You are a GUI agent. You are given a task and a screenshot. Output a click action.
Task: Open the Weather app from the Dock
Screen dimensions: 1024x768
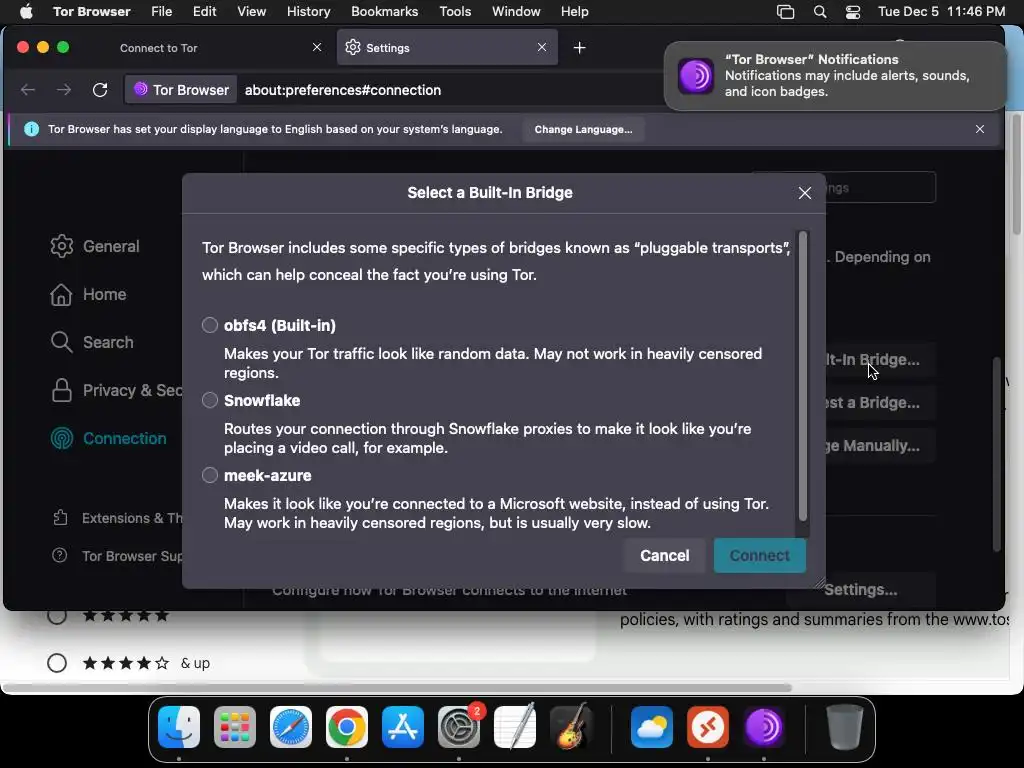[652, 727]
